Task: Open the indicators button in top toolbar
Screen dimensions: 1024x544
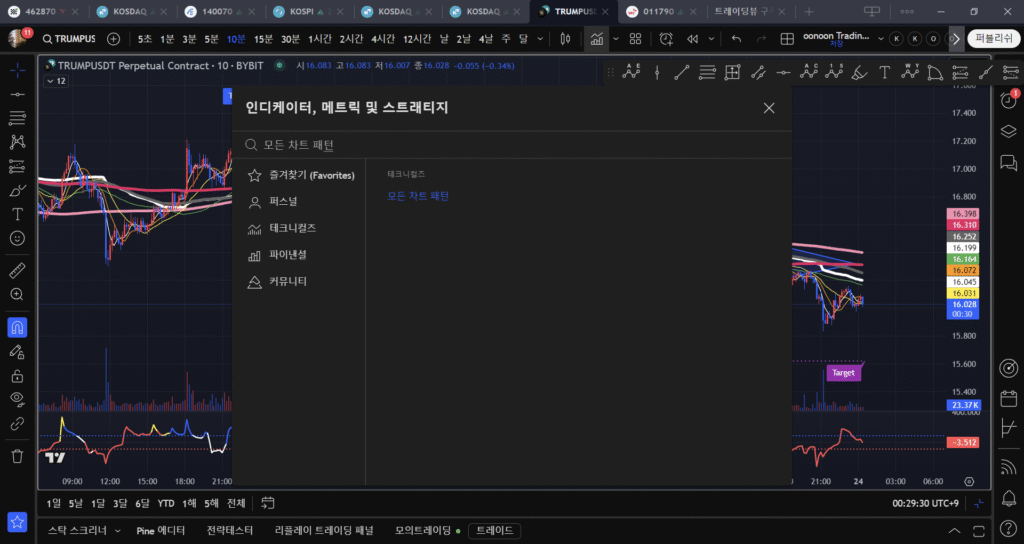Action: click(x=597, y=39)
